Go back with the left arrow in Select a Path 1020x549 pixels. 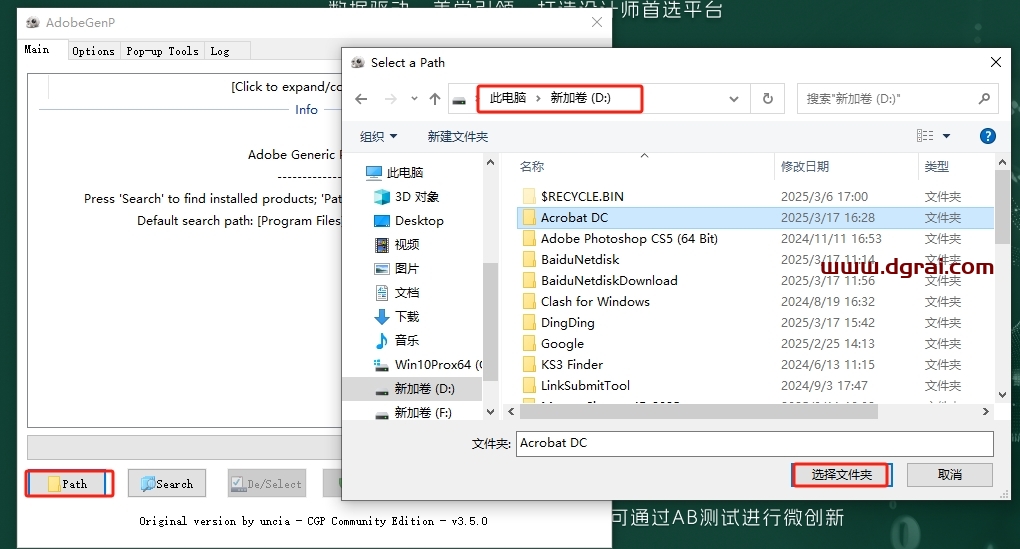(x=361, y=99)
